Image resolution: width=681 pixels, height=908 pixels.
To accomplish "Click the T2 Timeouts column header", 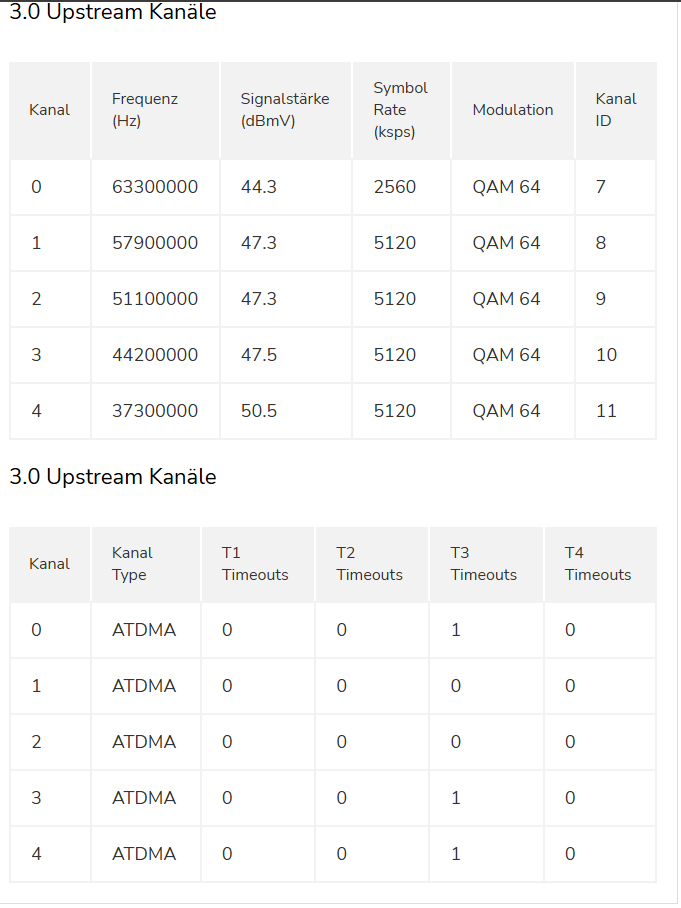I will pyautogui.click(x=369, y=564).
